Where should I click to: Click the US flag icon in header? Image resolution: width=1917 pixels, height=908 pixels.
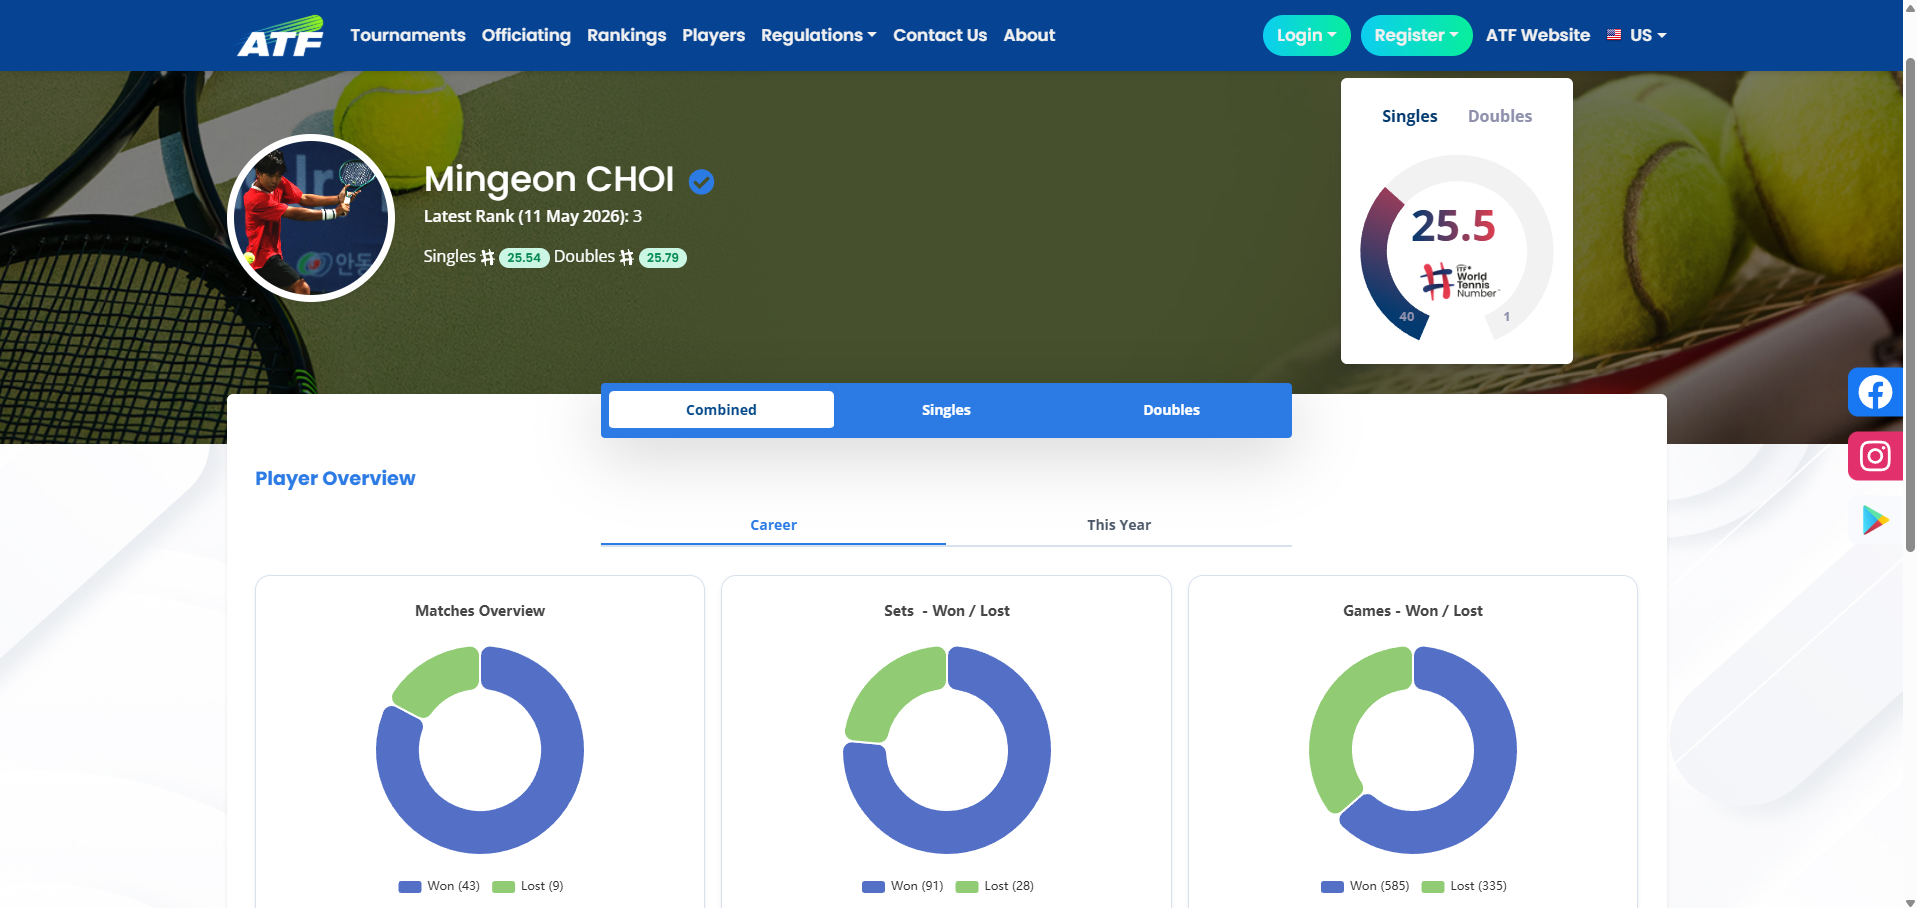coord(1614,35)
